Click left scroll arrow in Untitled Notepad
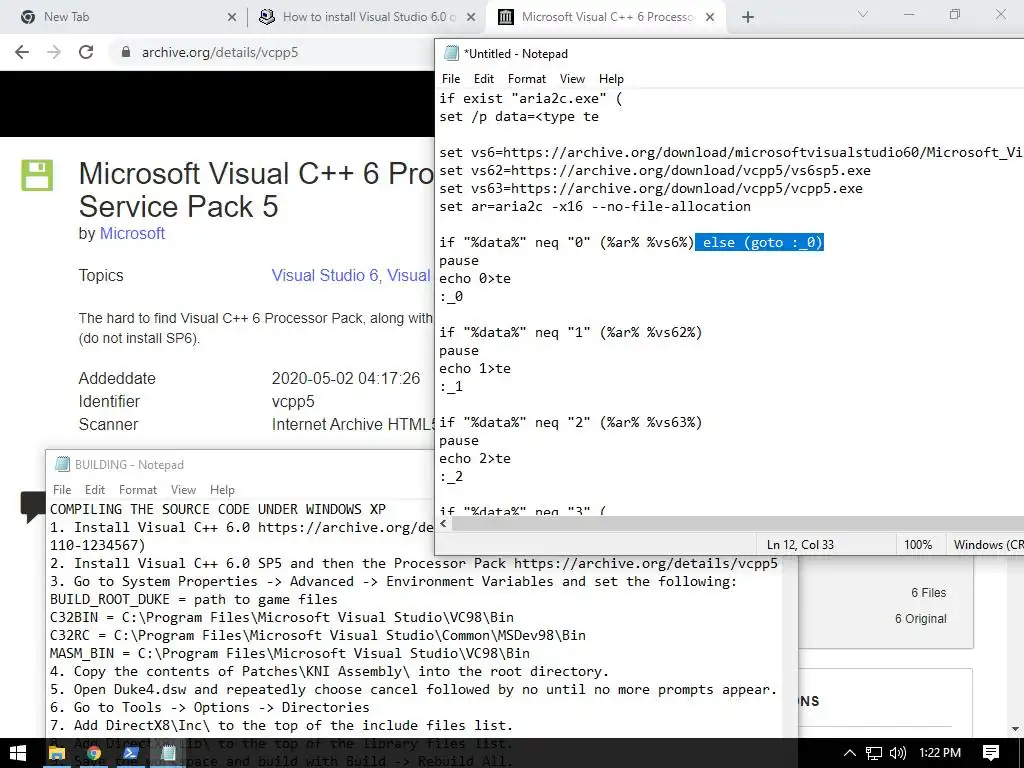Screen dimensions: 1024x768 click(x=443, y=524)
